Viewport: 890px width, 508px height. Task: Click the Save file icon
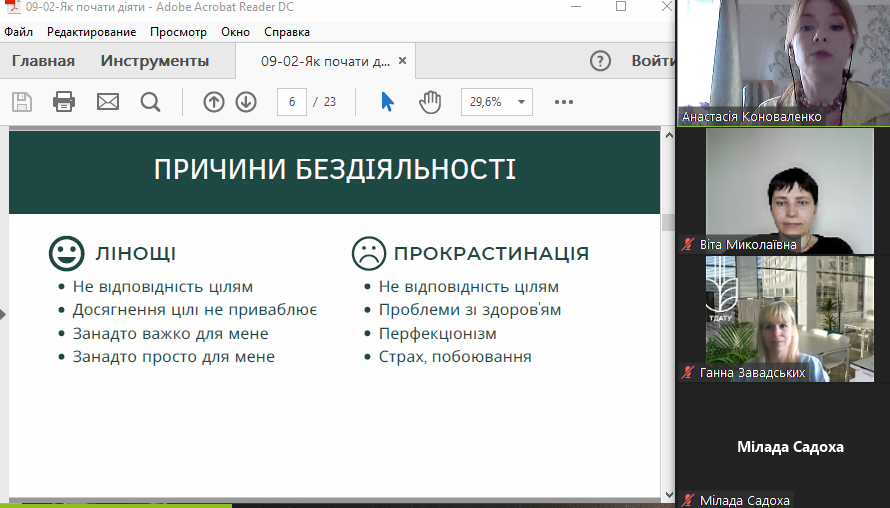point(22,101)
